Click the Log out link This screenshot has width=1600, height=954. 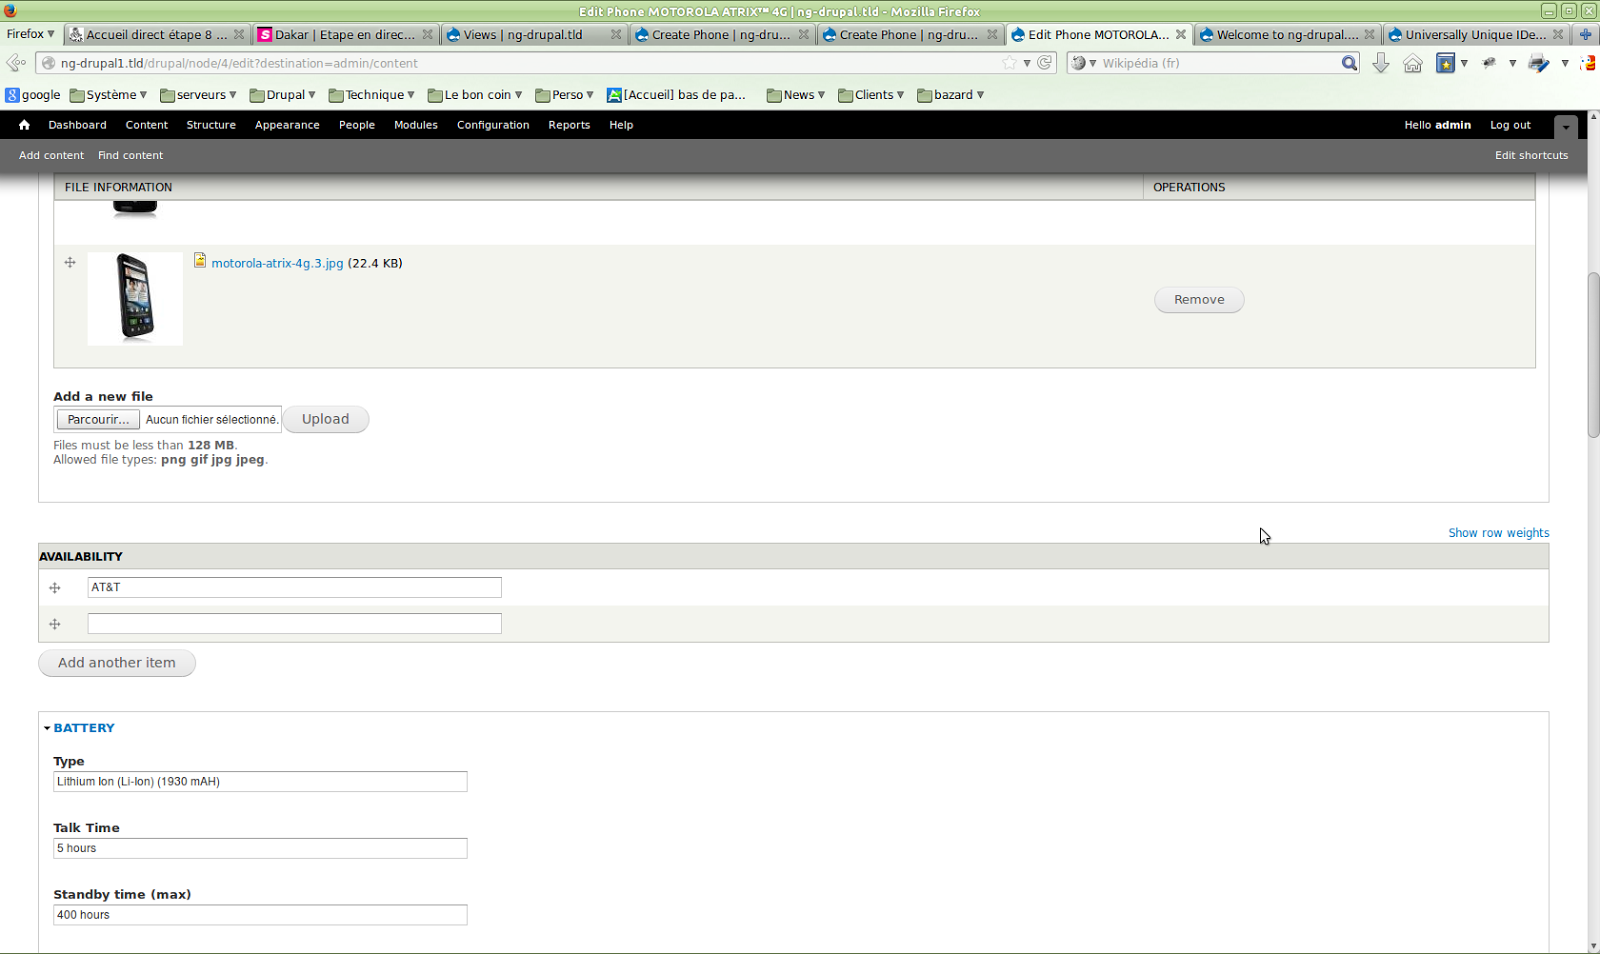click(1510, 125)
